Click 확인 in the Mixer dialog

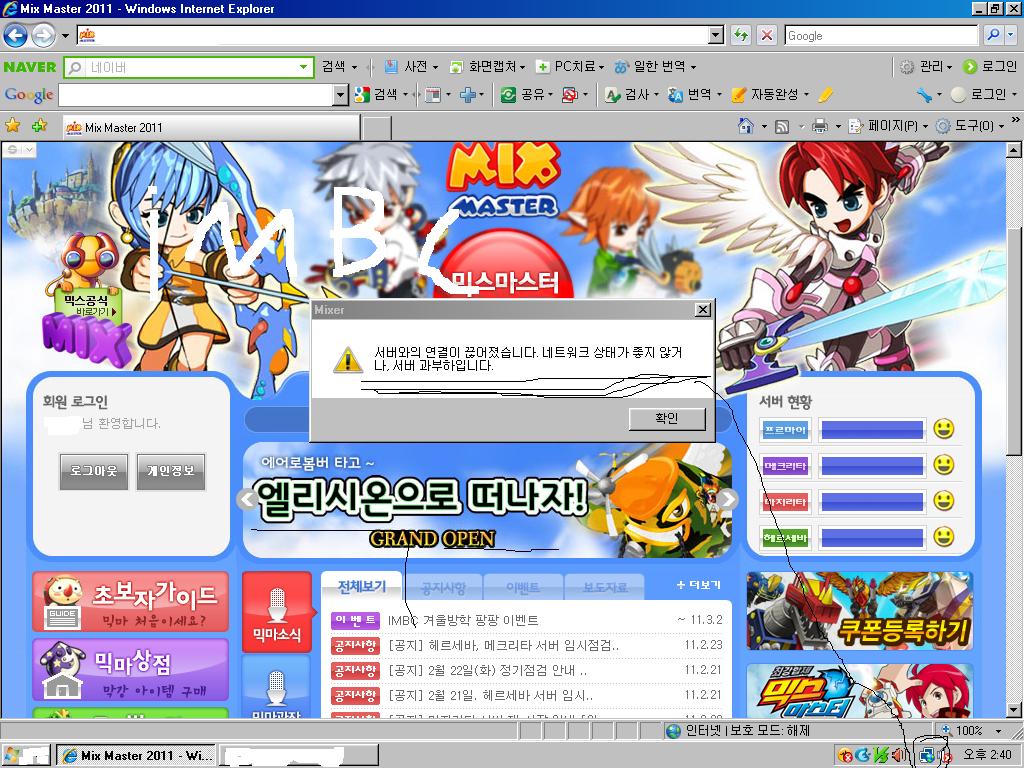click(667, 419)
